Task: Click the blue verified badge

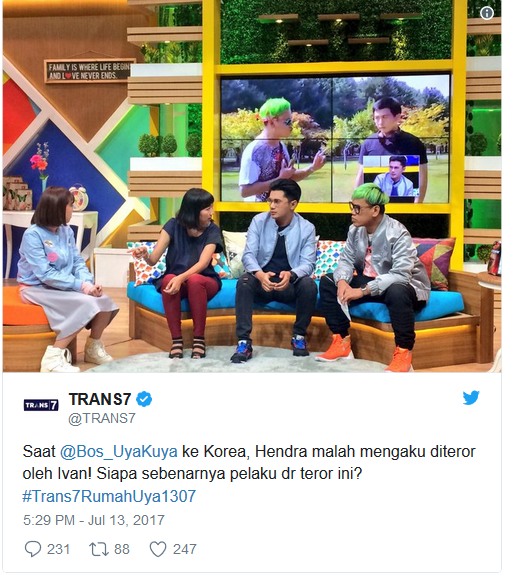Action: pos(144,399)
